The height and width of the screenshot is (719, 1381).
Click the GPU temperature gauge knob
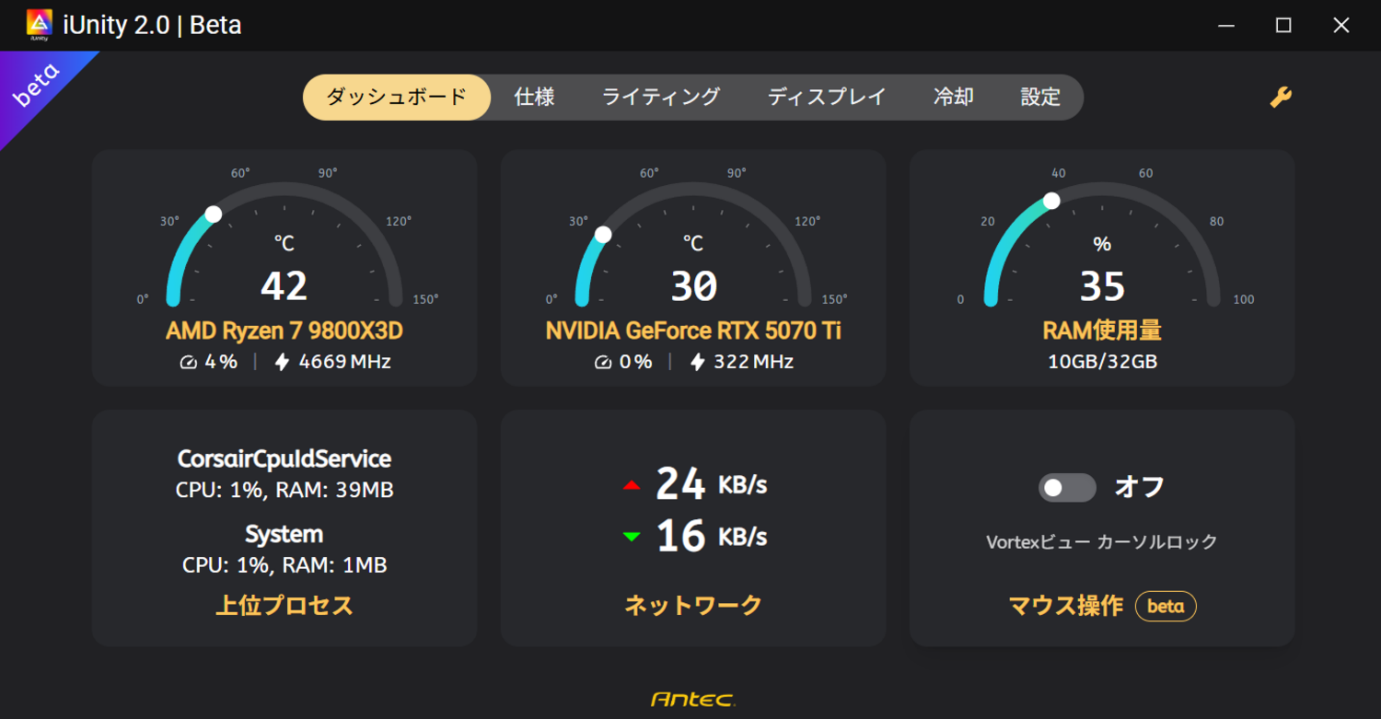pyautogui.click(x=602, y=235)
